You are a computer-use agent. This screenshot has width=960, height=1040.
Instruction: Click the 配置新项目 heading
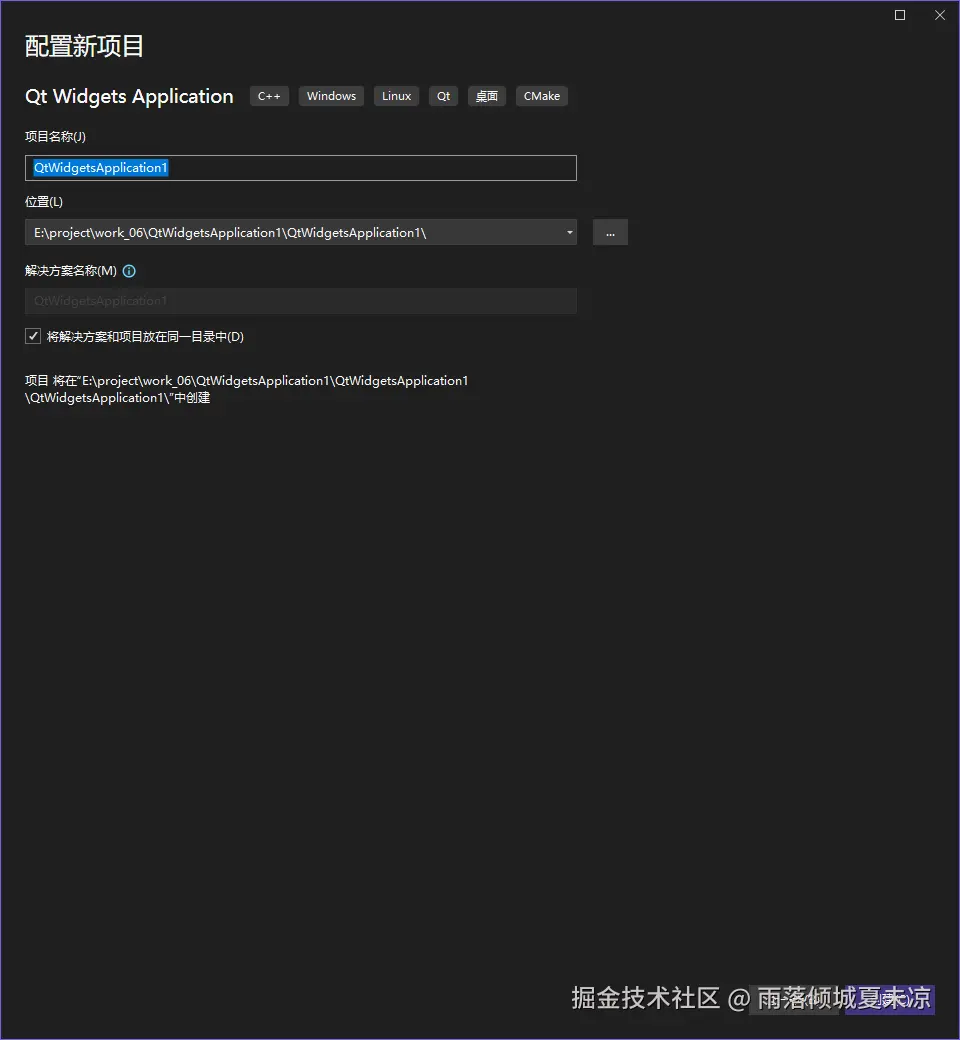[84, 46]
